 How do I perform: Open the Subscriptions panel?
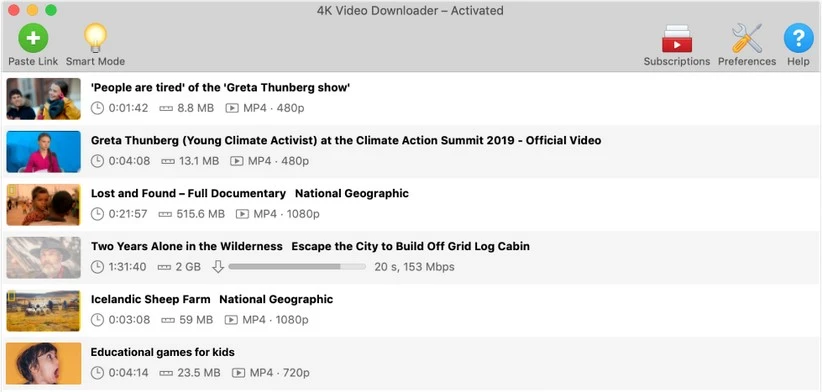(x=677, y=39)
